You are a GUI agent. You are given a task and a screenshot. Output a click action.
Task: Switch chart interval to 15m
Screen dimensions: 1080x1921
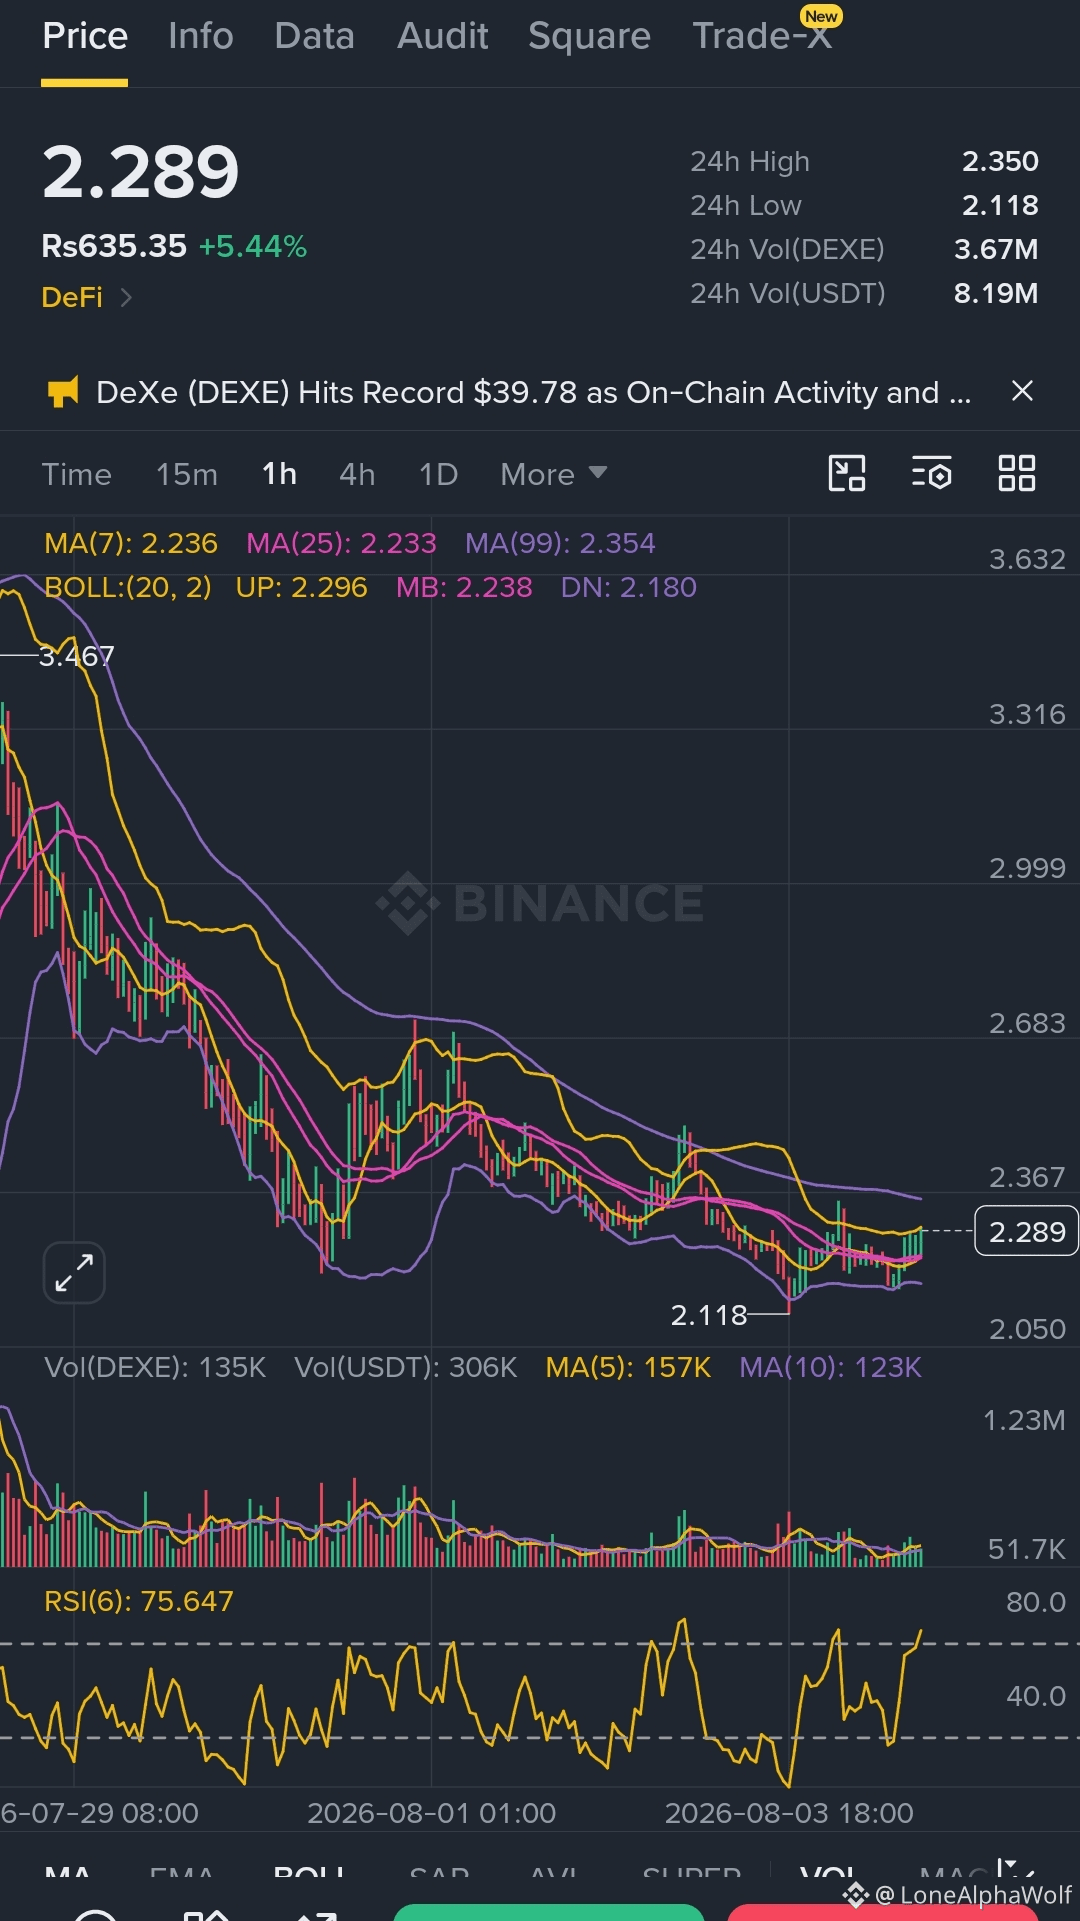[x=186, y=474]
